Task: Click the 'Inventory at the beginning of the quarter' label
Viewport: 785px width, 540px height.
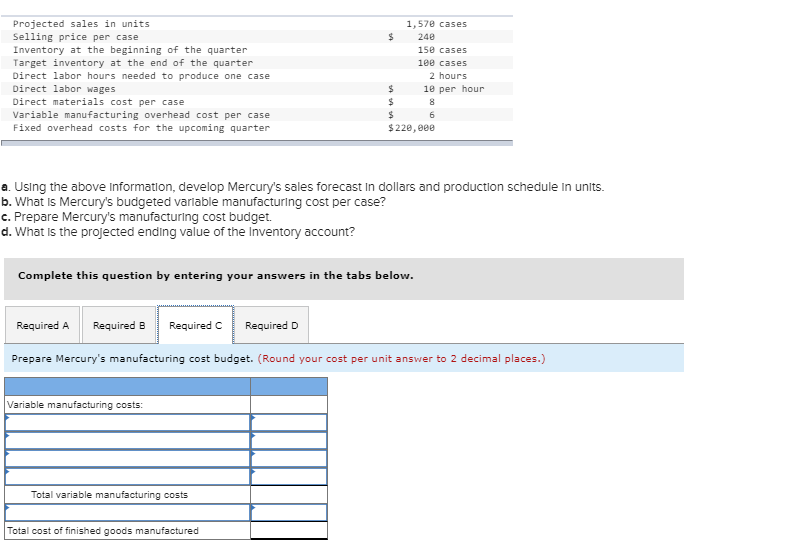Action: coord(130,50)
